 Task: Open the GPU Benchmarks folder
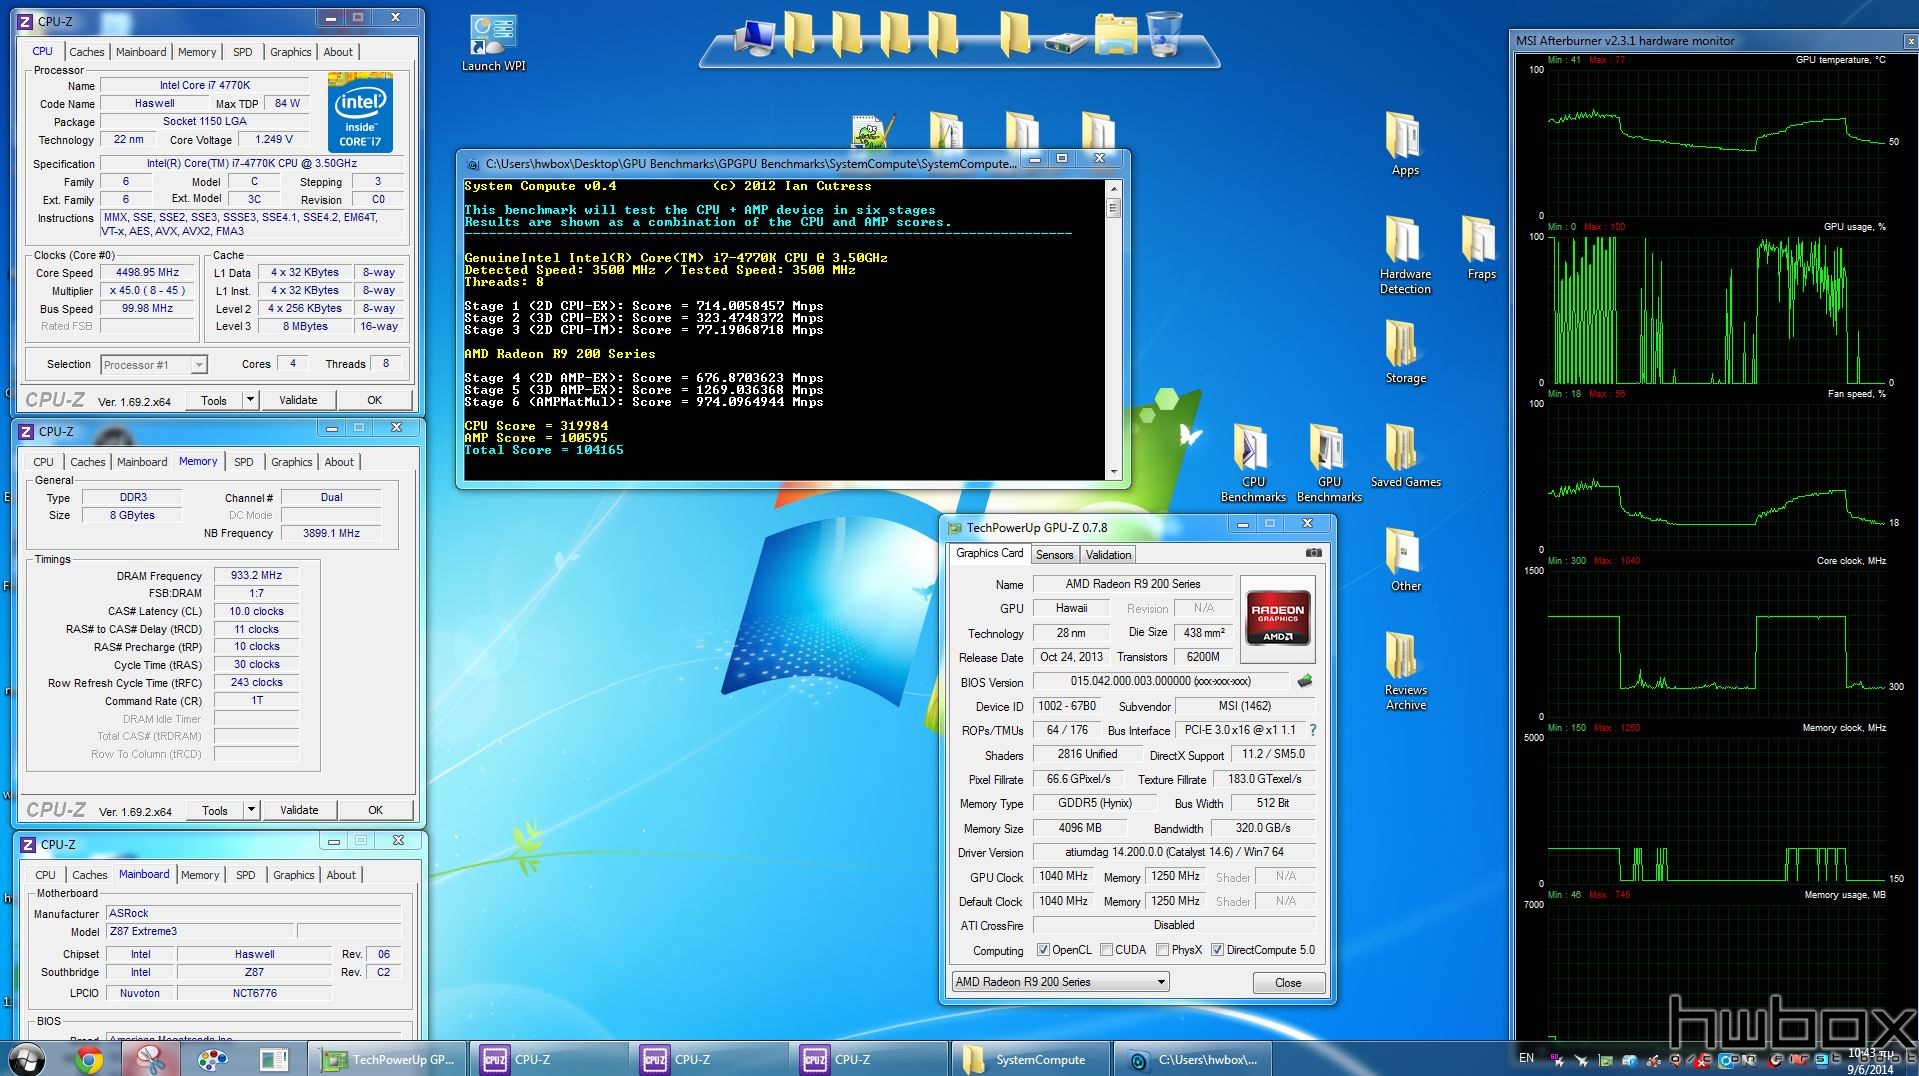(x=1329, y=463)
